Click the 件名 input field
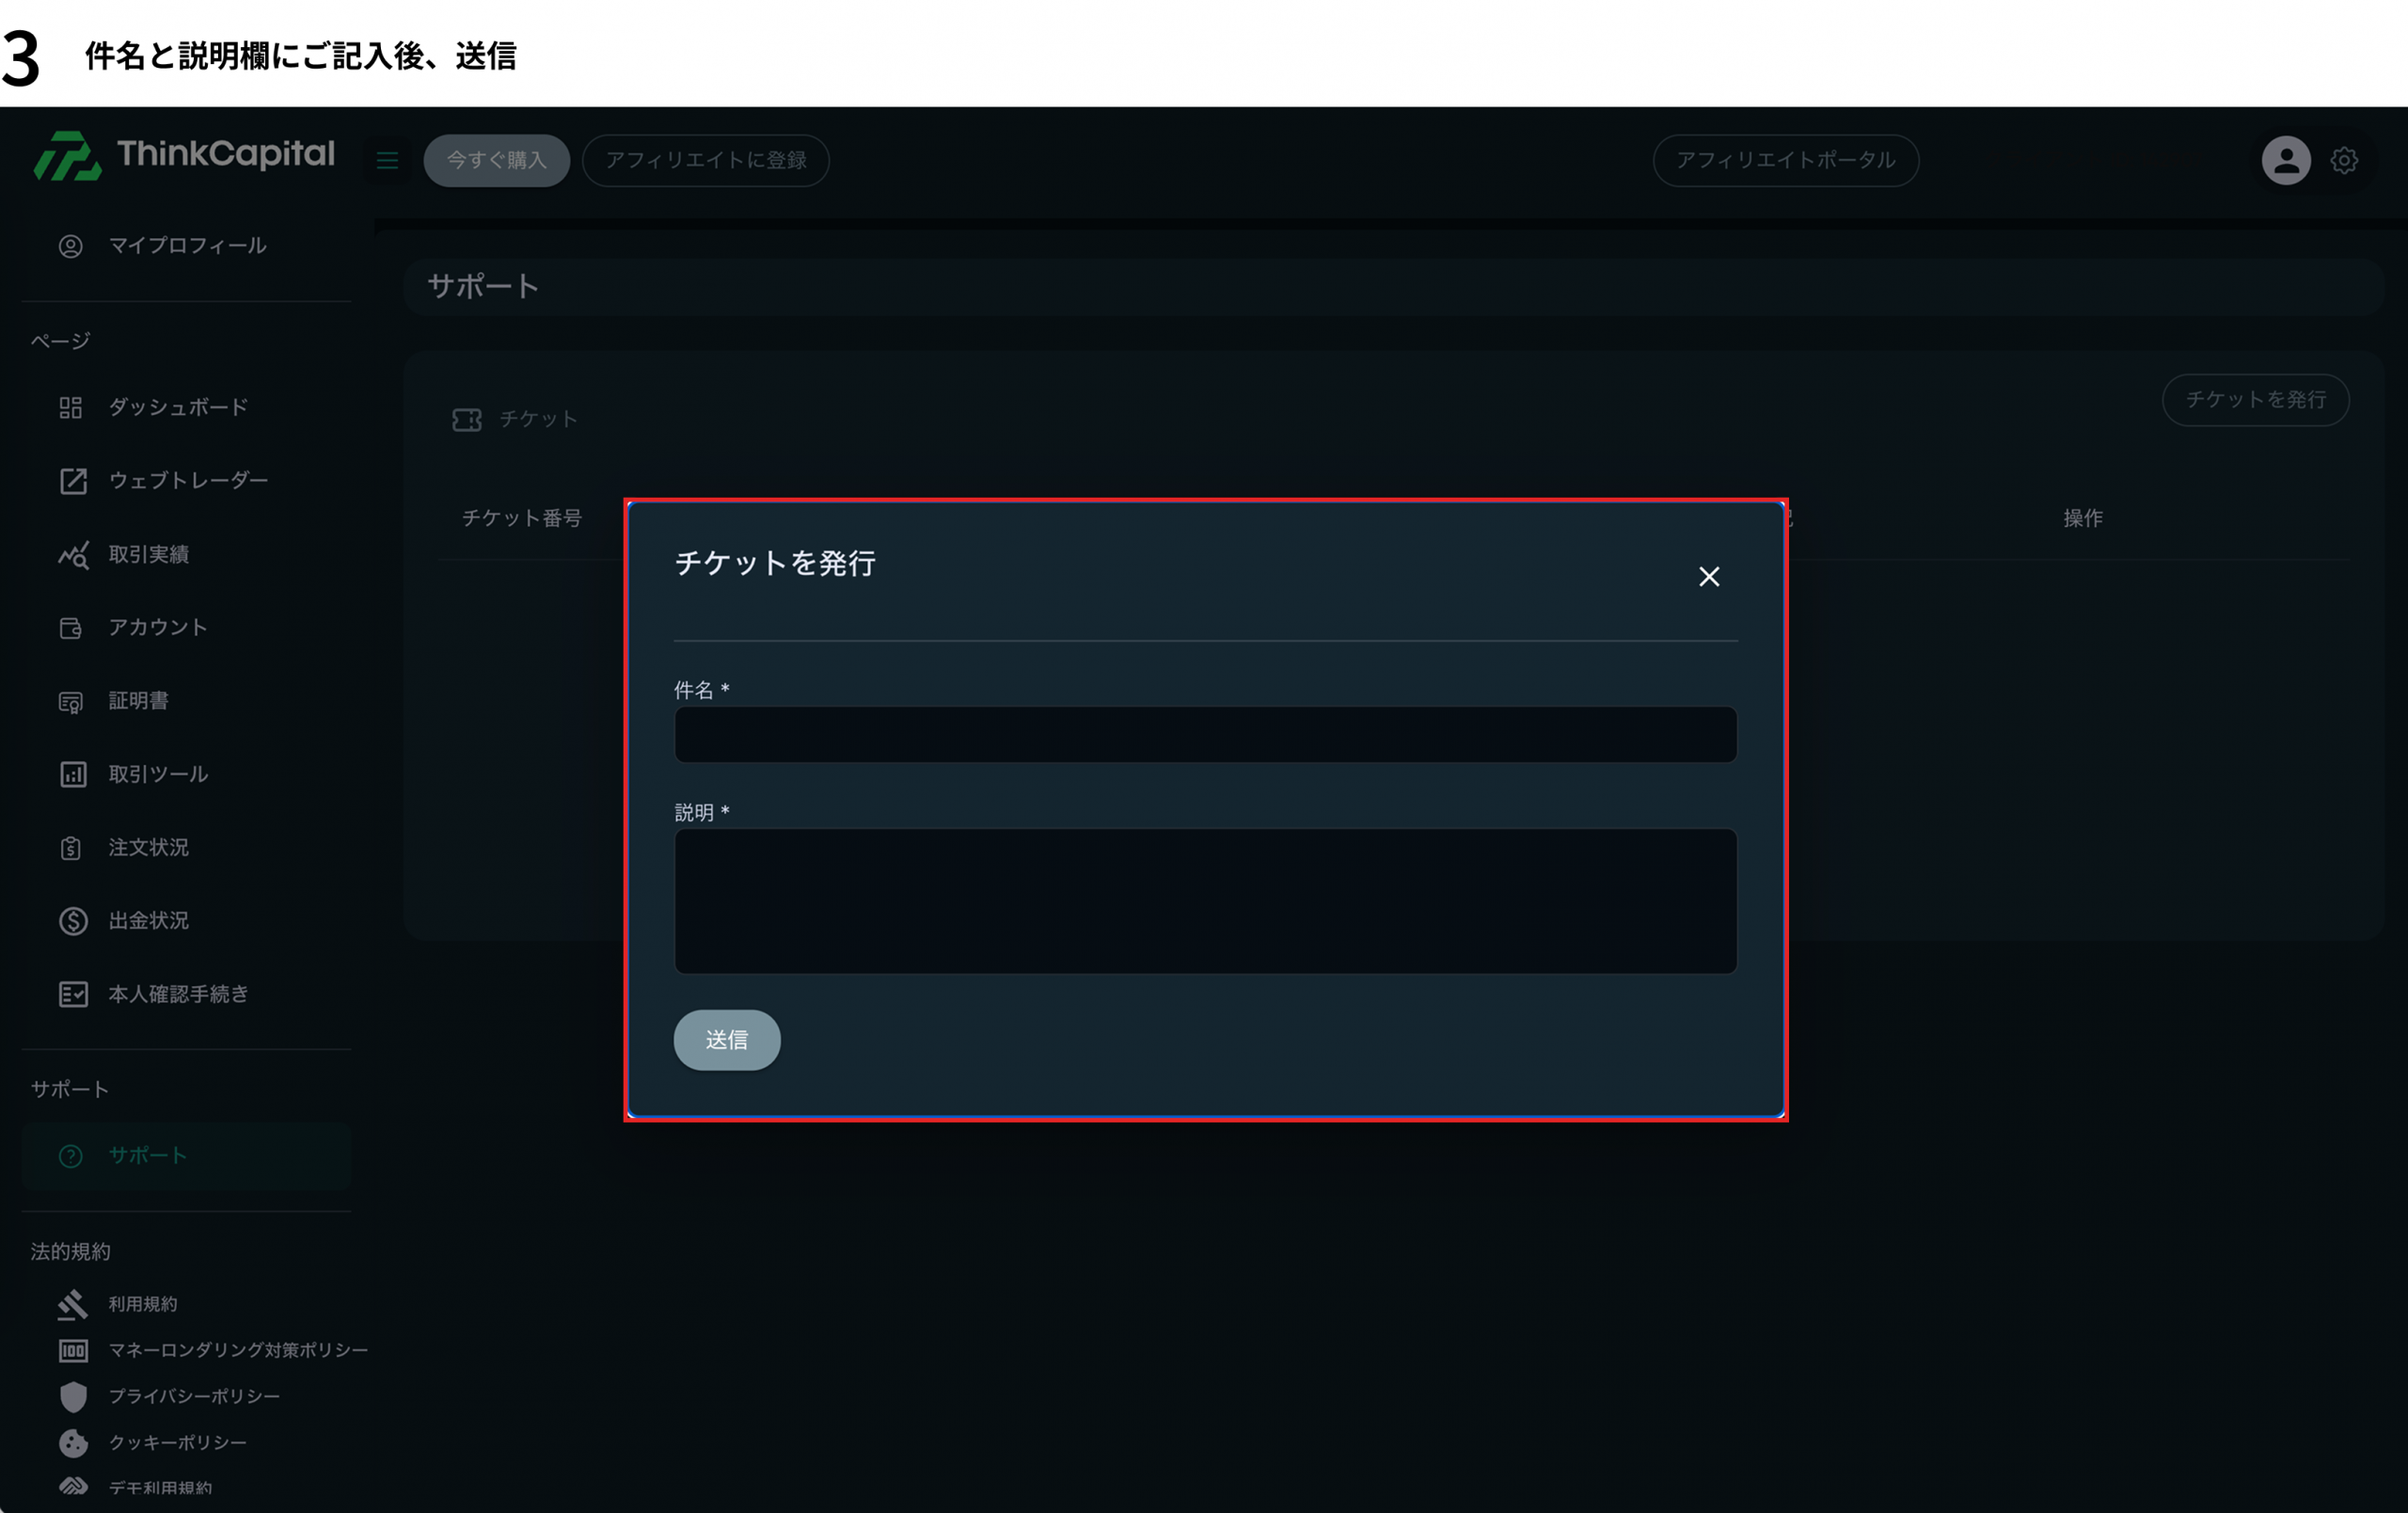 click(x=1205, y=735)
